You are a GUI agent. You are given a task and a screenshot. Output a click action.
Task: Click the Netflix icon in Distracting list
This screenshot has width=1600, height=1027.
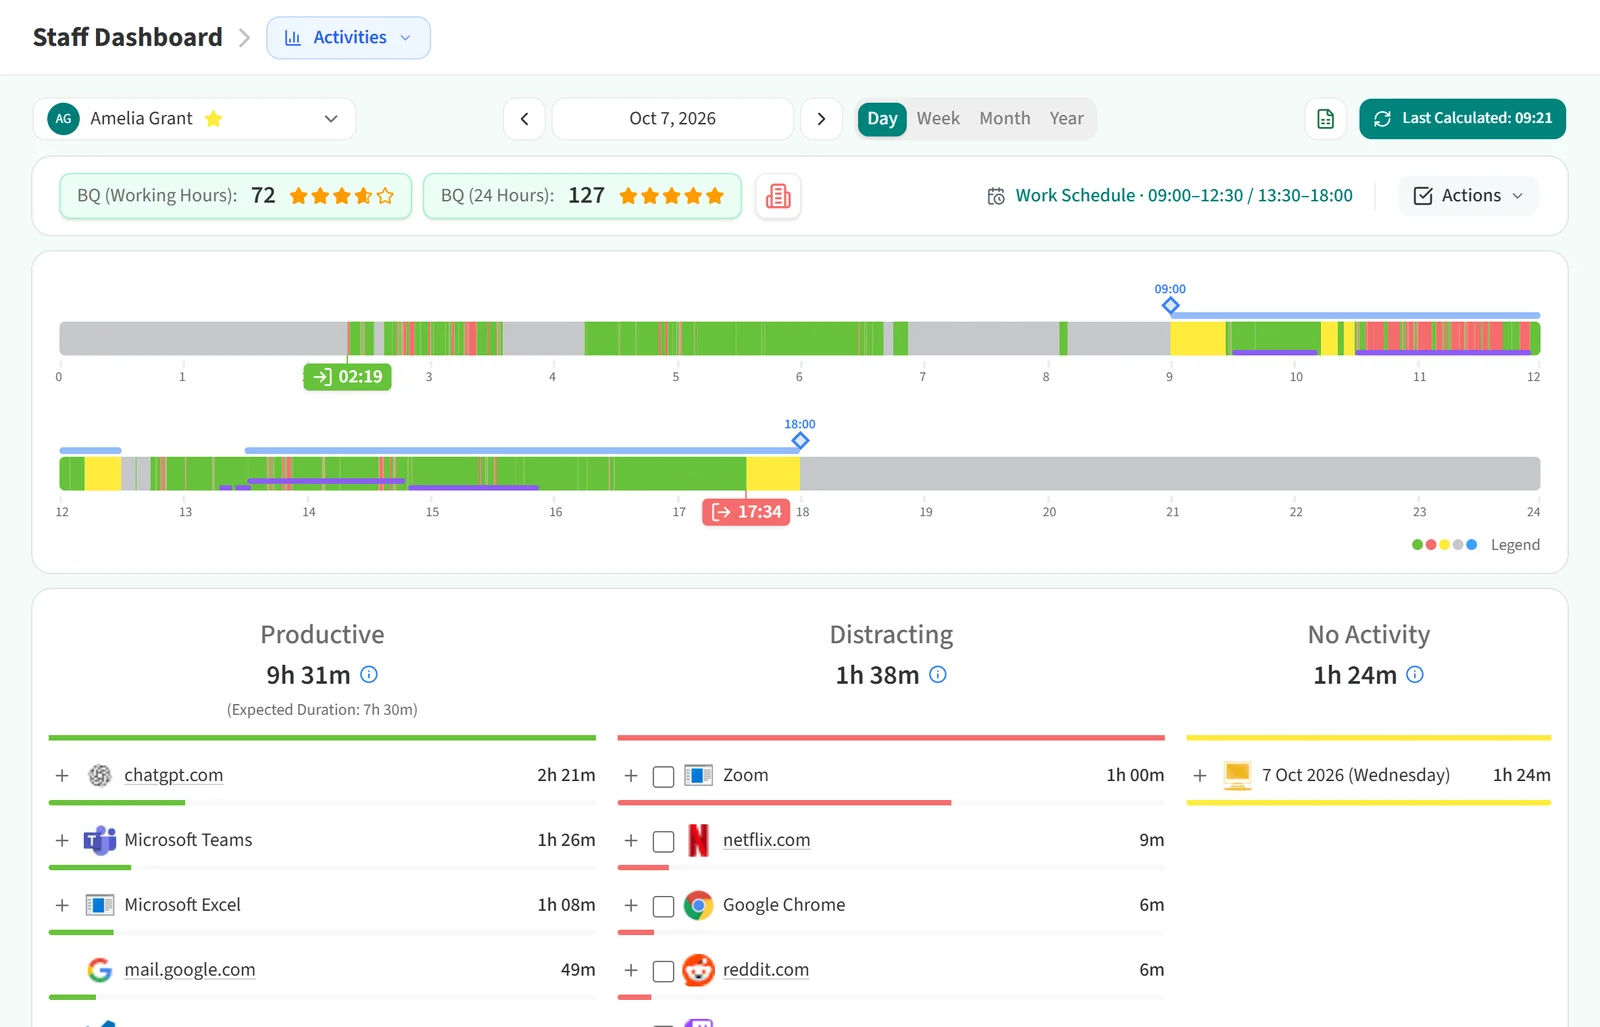[698, 840]
